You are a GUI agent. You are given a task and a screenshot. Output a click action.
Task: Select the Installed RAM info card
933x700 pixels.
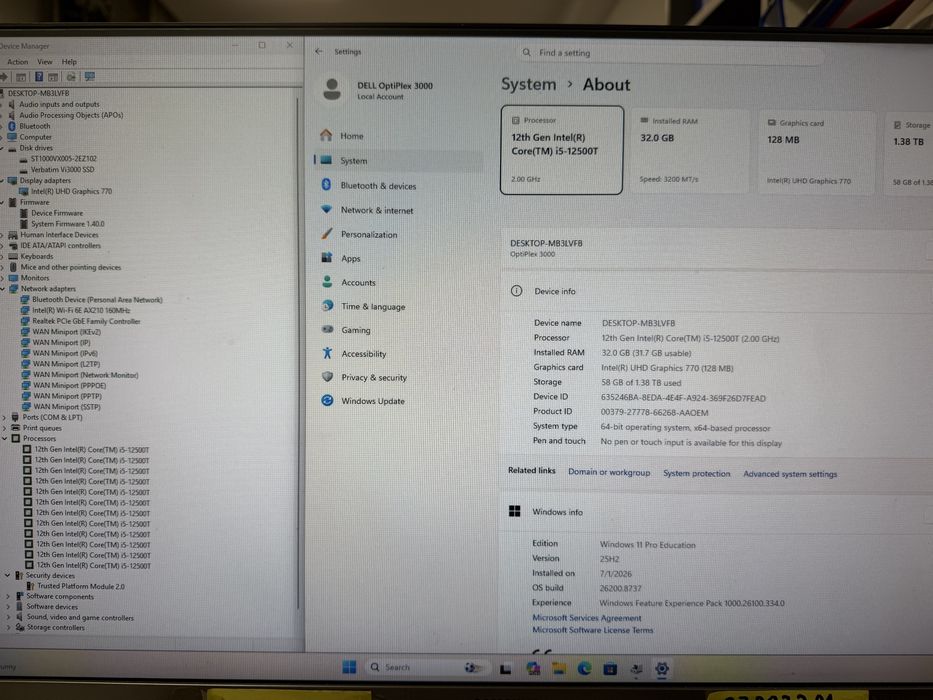tap(690, 151)
